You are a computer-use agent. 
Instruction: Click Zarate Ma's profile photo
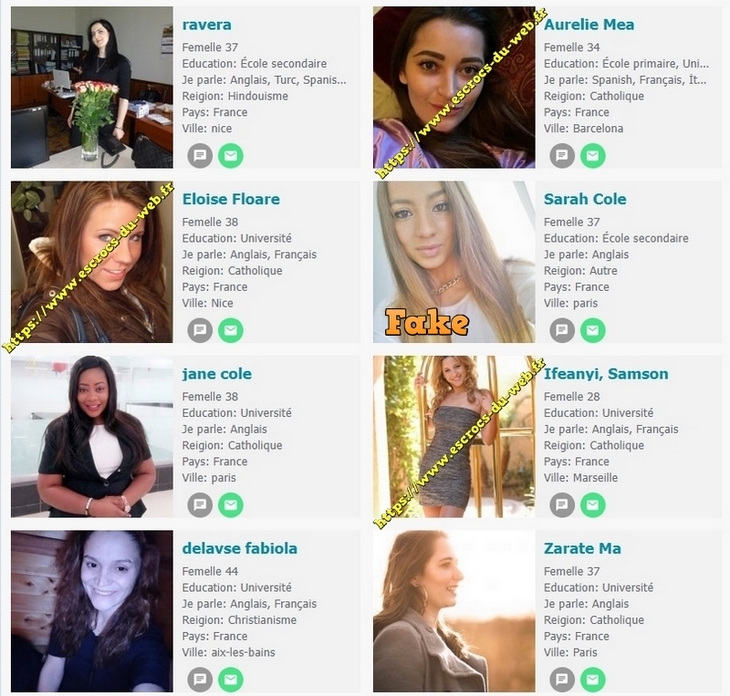coord(454,611)
